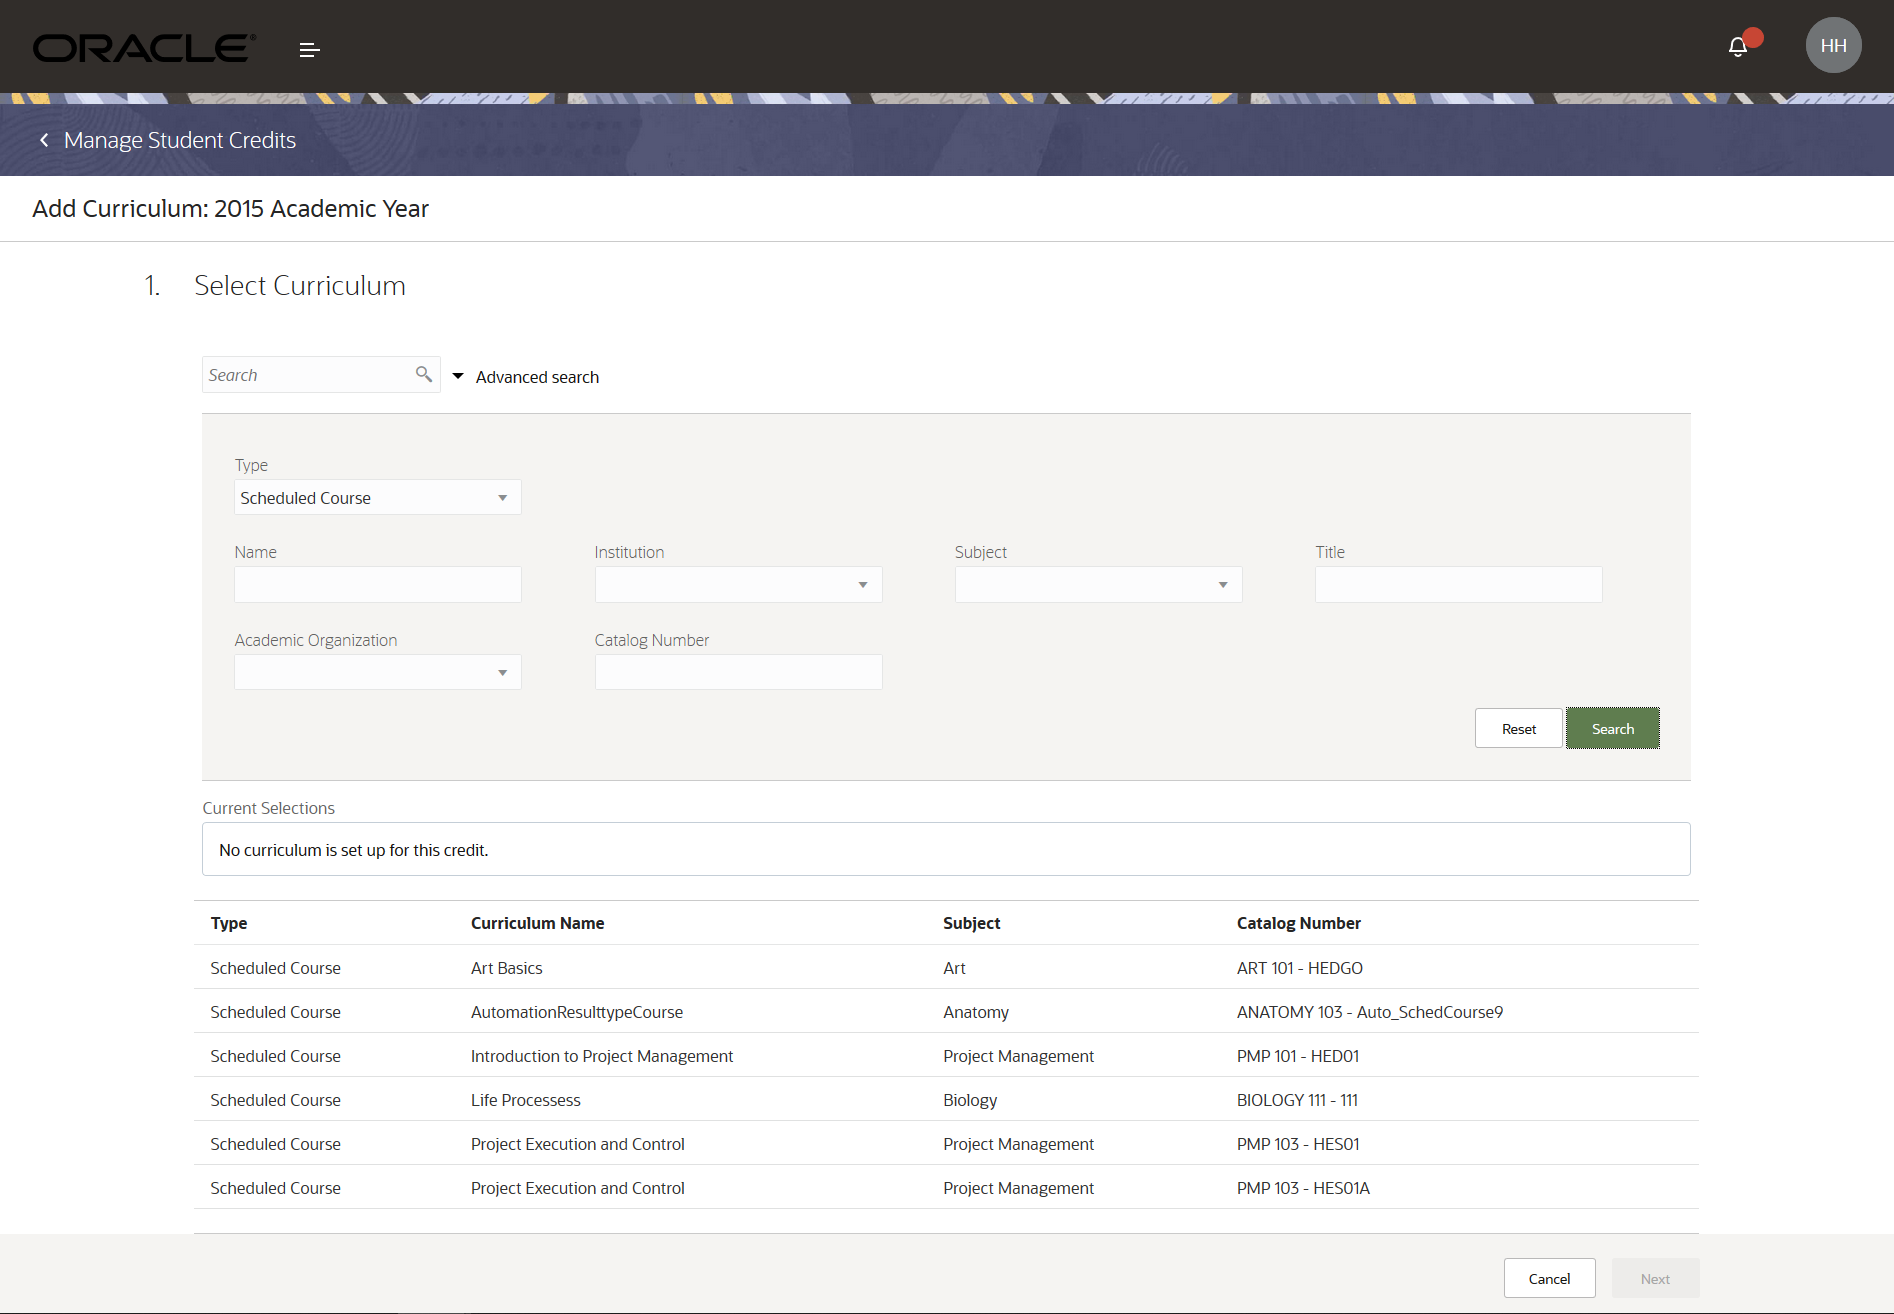Click the Catalog Number input field
This screenshot has height=1314, width=1894.
coord(738,673)
